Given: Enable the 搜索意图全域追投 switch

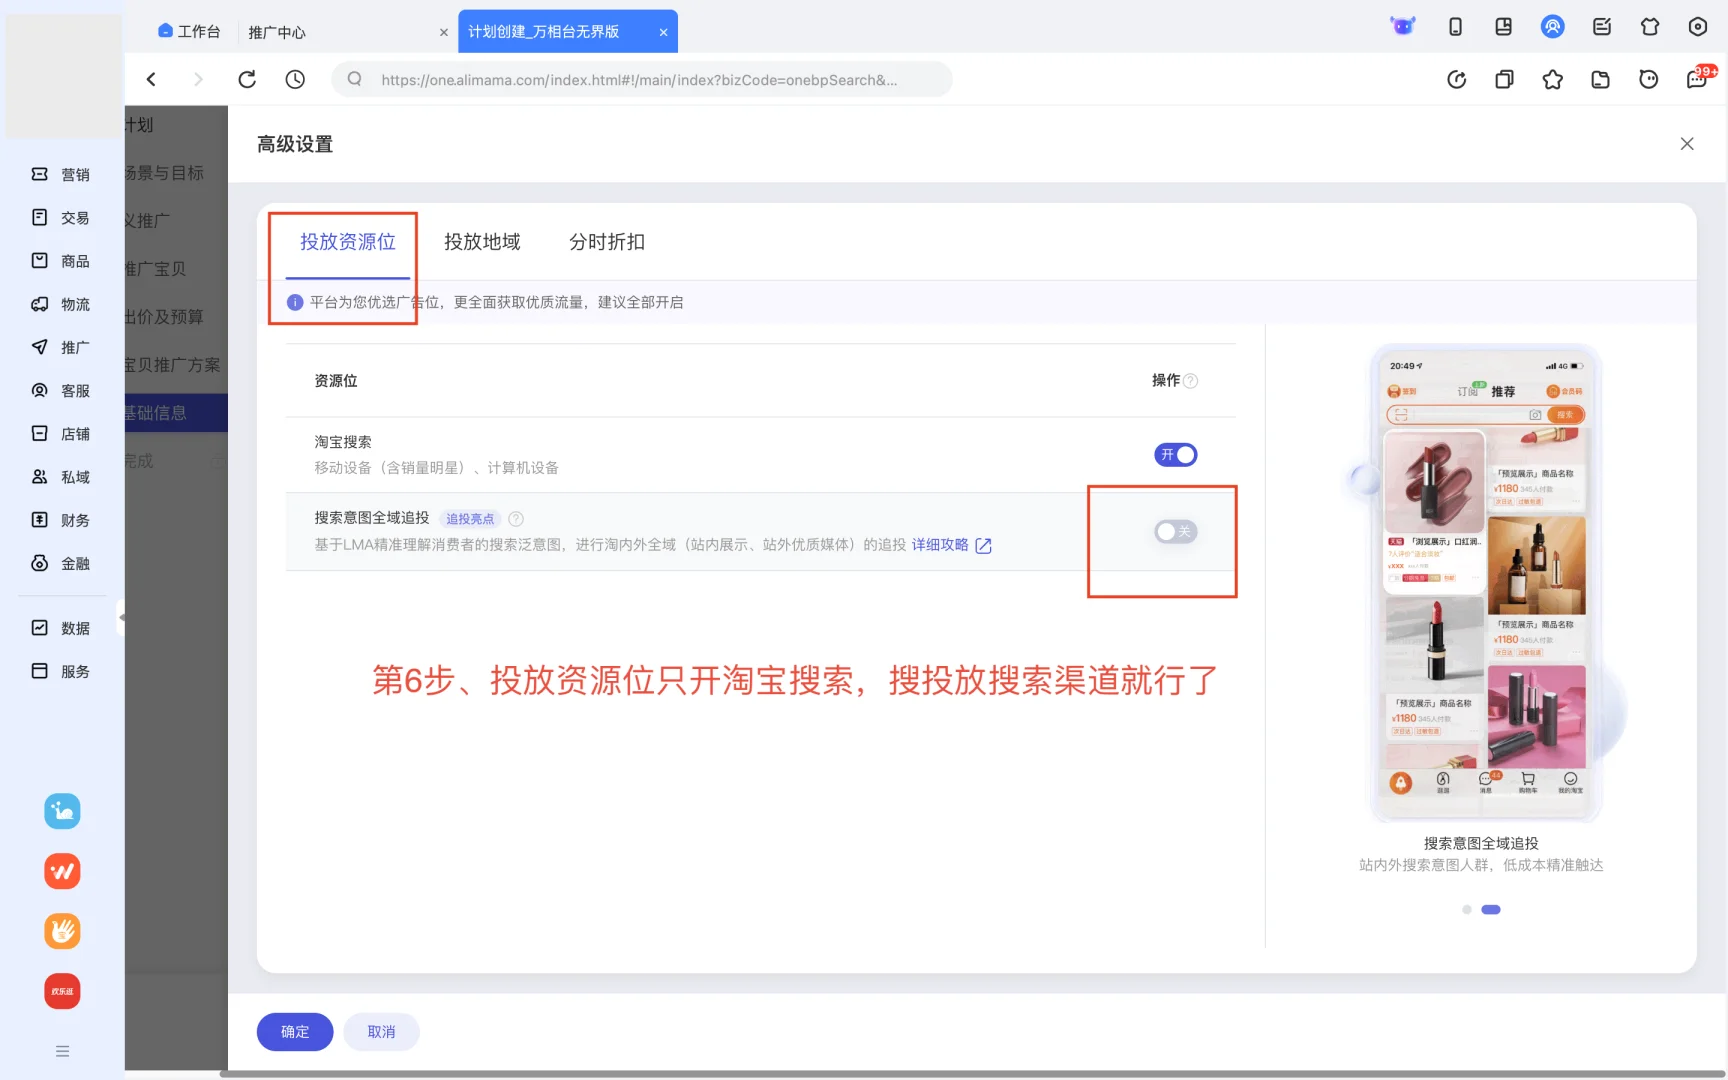Looking at the screenshot, I should [1174, 531].
